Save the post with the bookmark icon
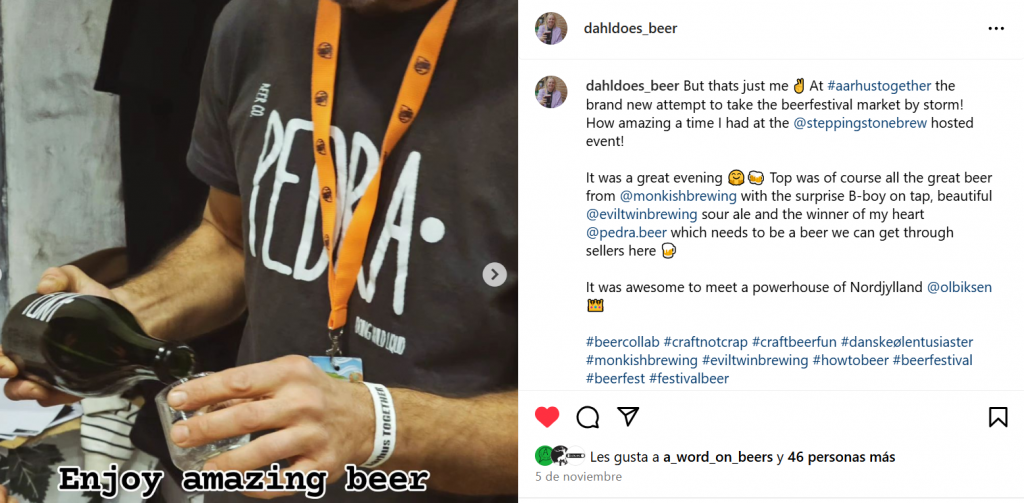The image size is (1024, 503). [998, 417]
